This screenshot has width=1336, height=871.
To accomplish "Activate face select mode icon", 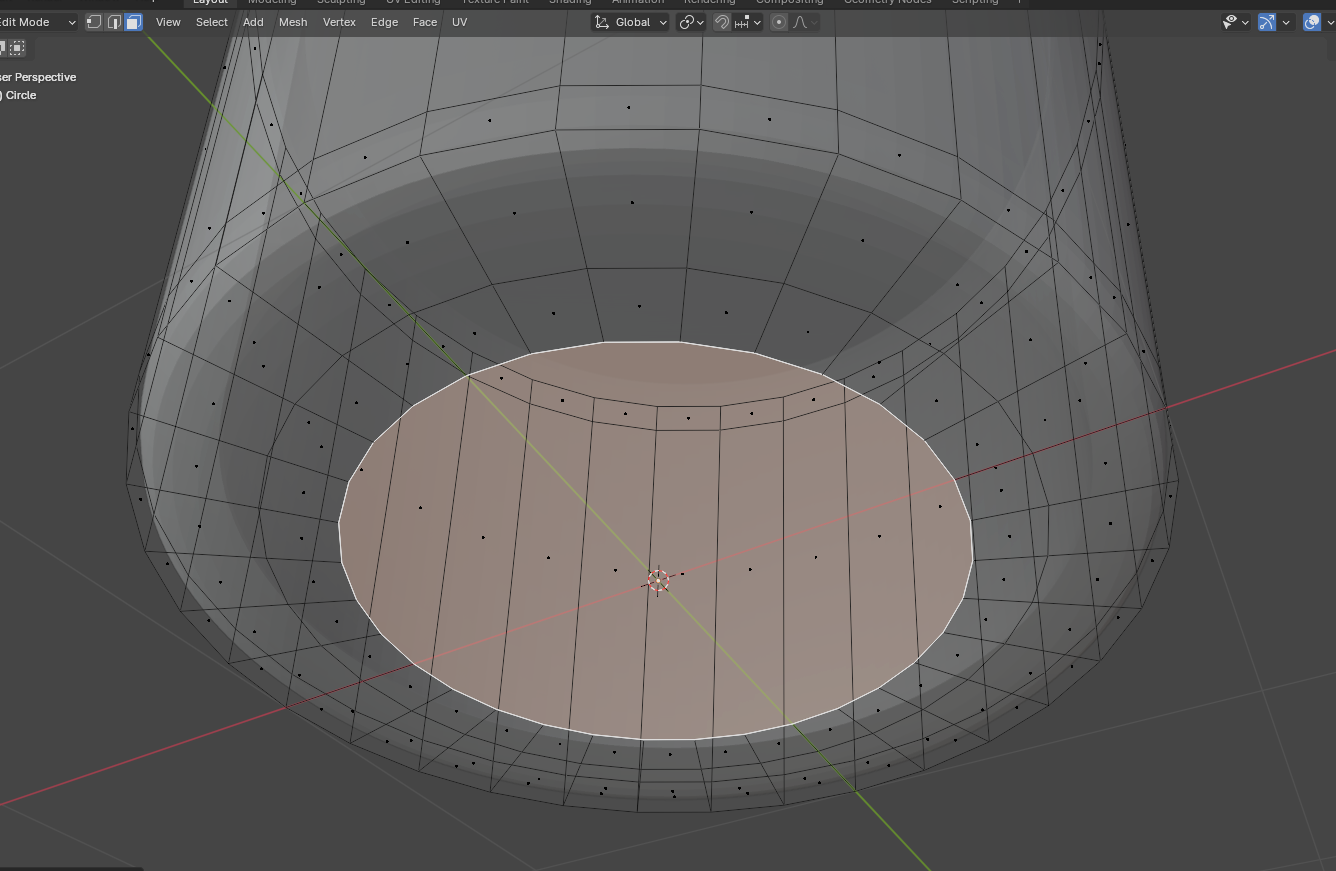I will point(133,22).
